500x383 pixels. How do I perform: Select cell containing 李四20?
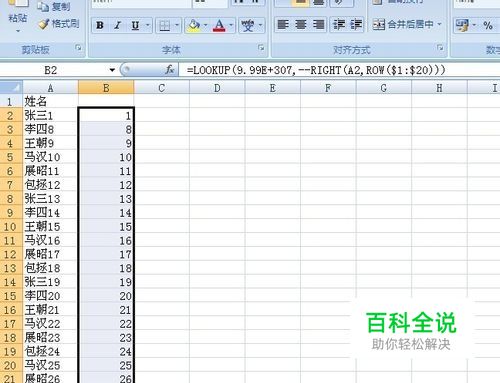50,296
